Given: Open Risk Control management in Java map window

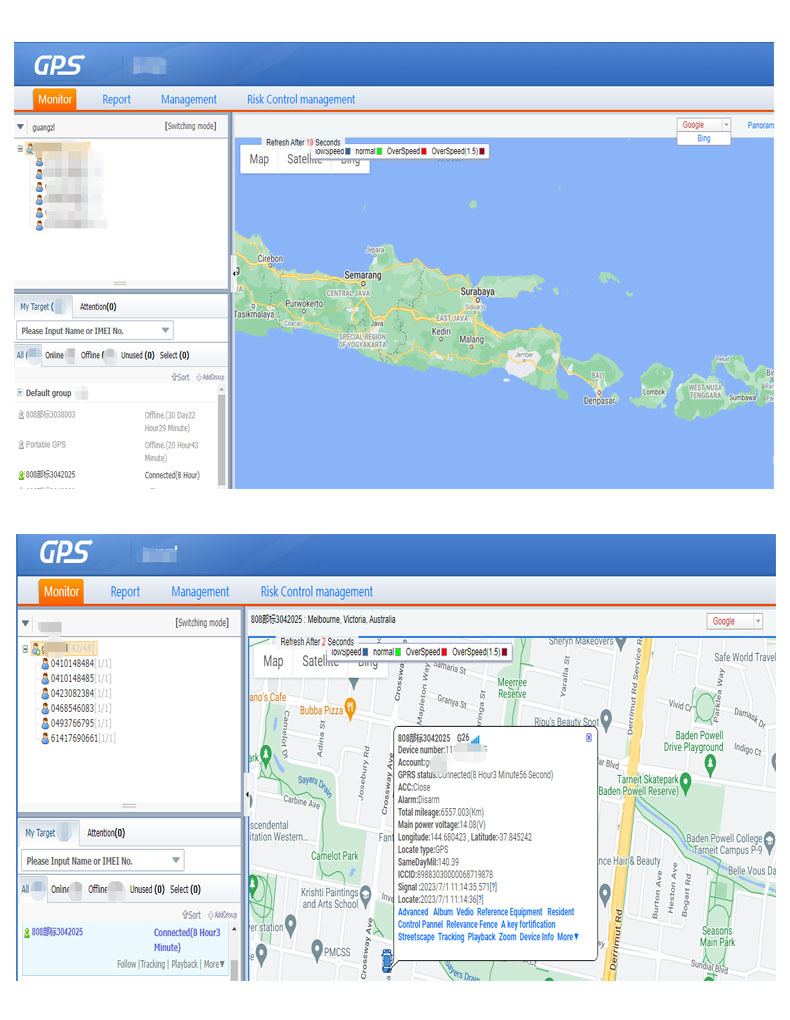Looking at the screenshot, I should [301, 100].
